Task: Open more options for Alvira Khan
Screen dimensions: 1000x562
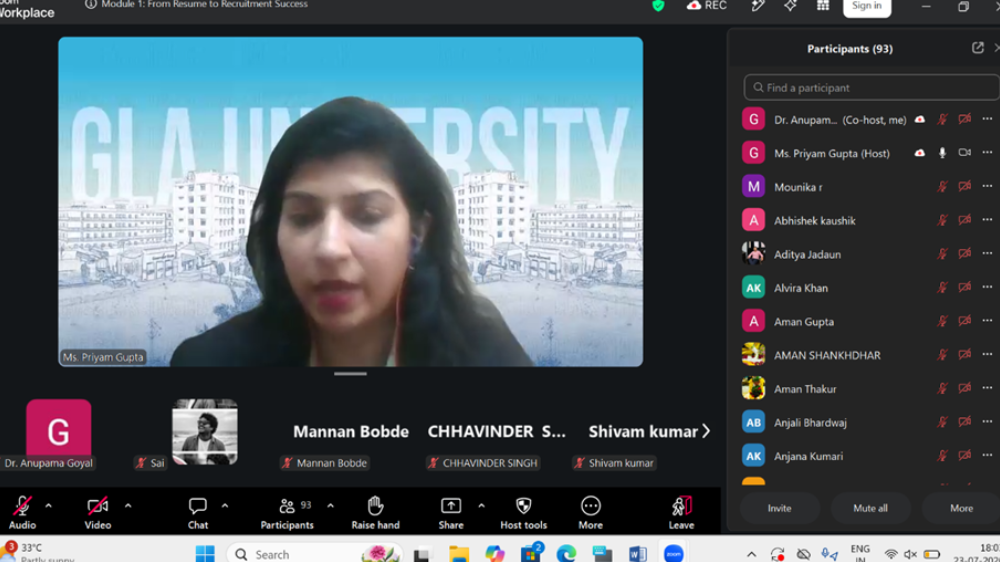Action: 987,287
